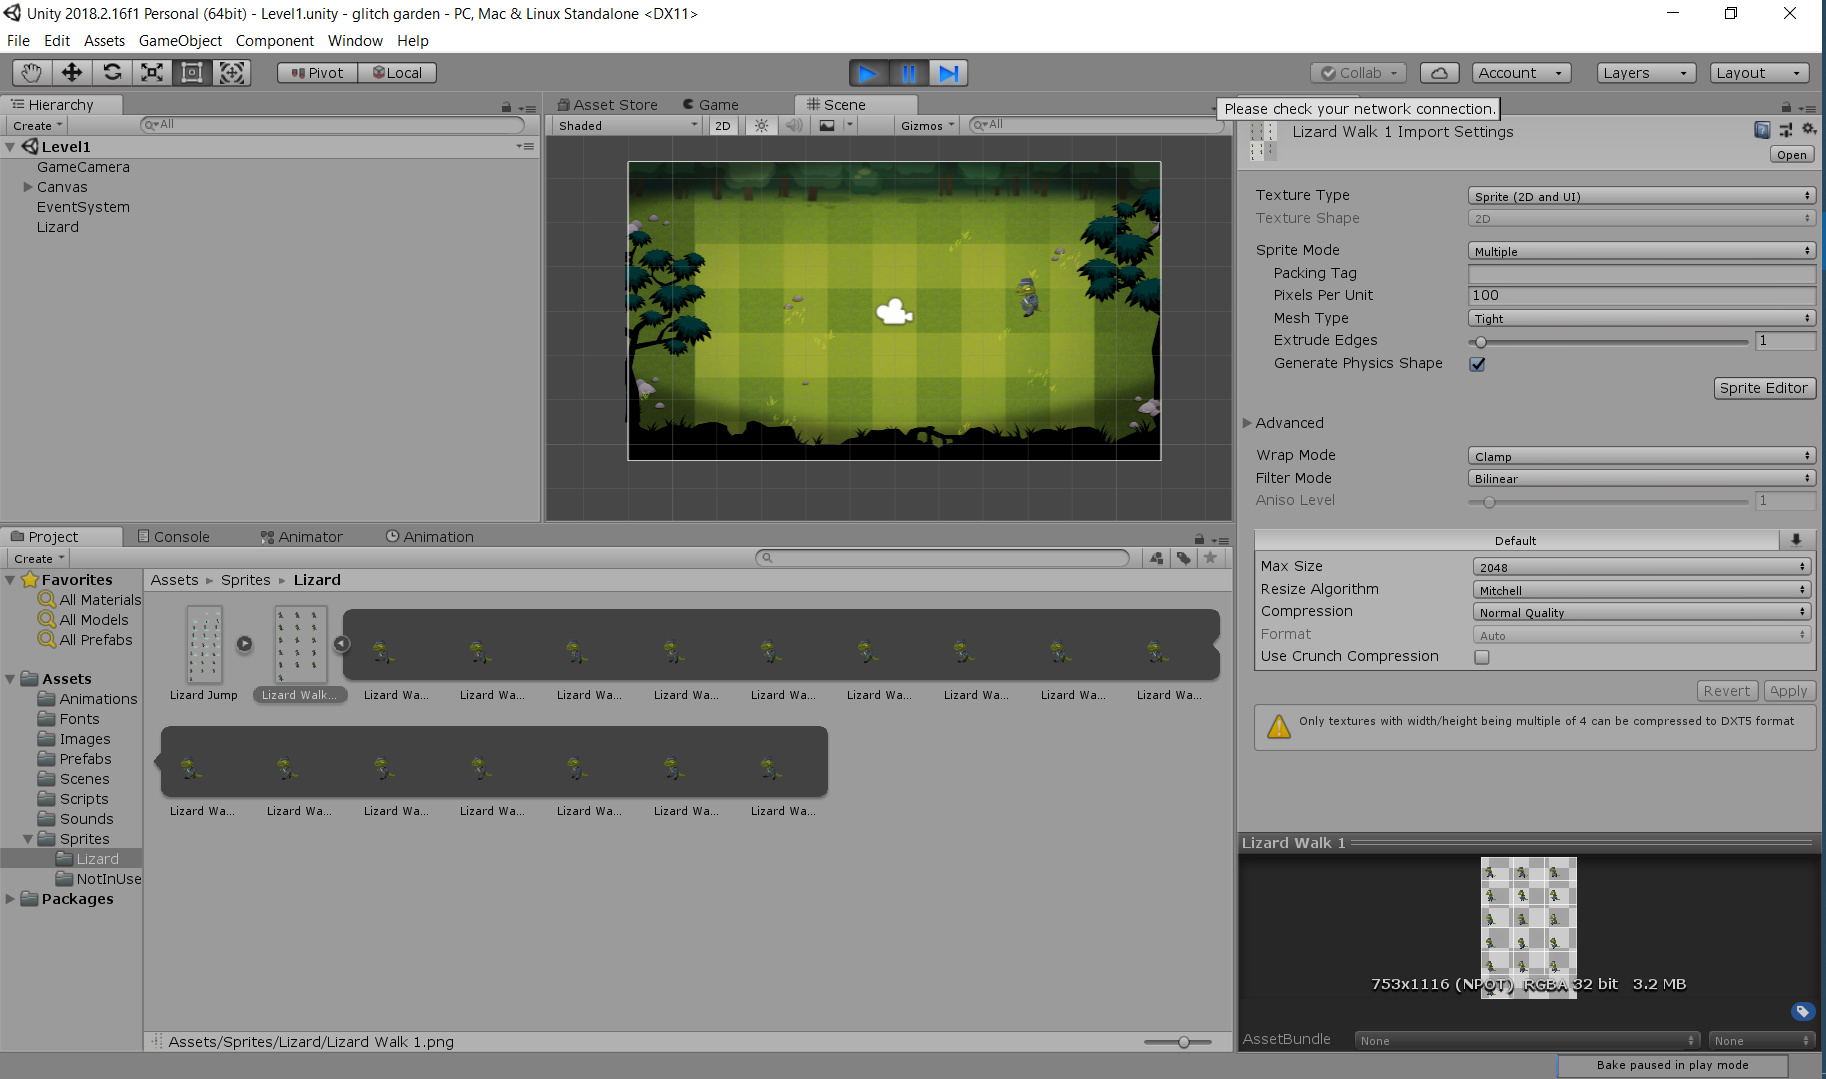Select the Move tool
The width and height of the screenshot is (1826, 1079).
(72, 73)
